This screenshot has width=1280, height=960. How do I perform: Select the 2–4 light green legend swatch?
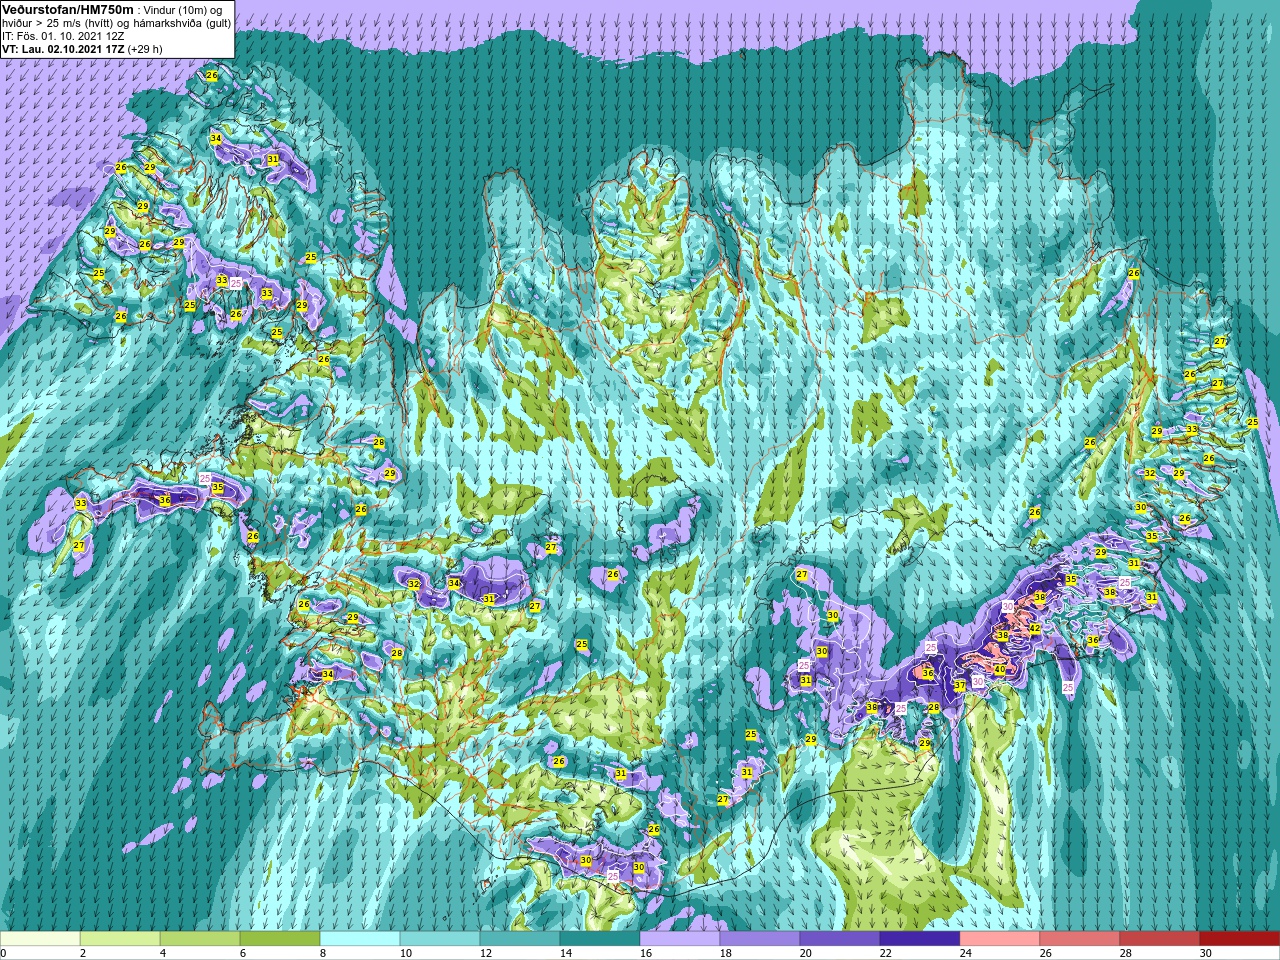tap(120, 939)
